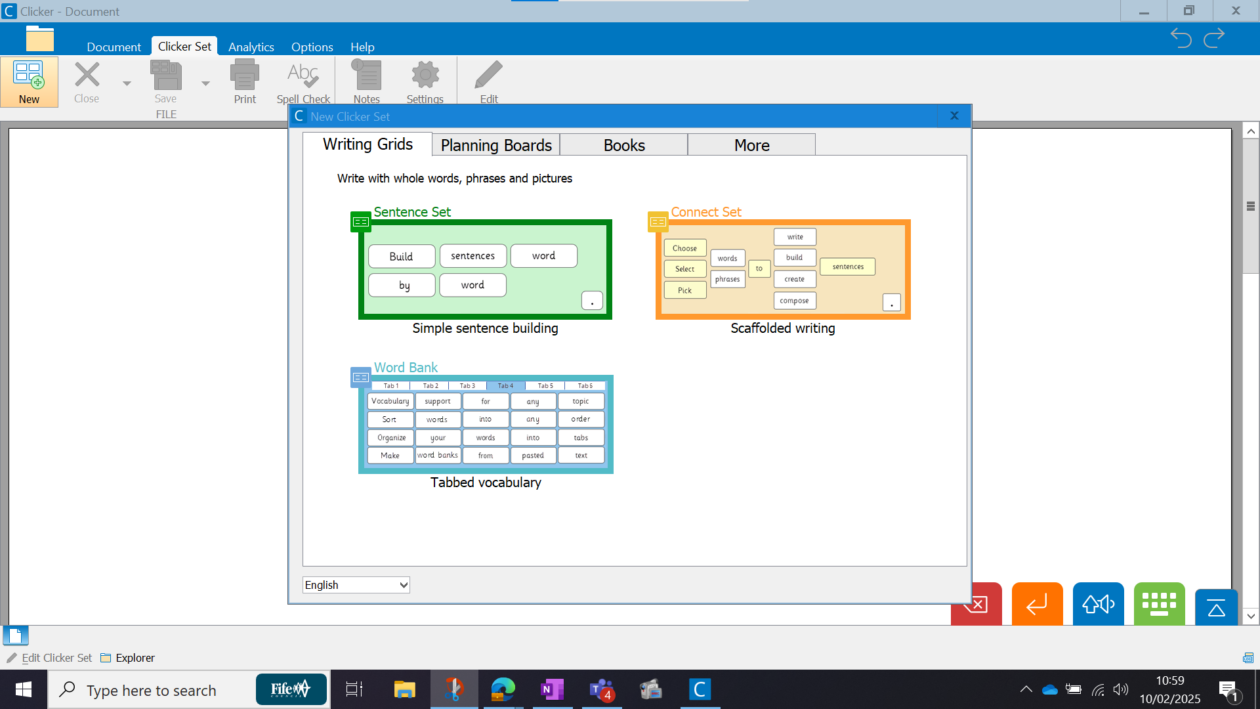Click the Redo arrow in title bar

pos(1214,38)
